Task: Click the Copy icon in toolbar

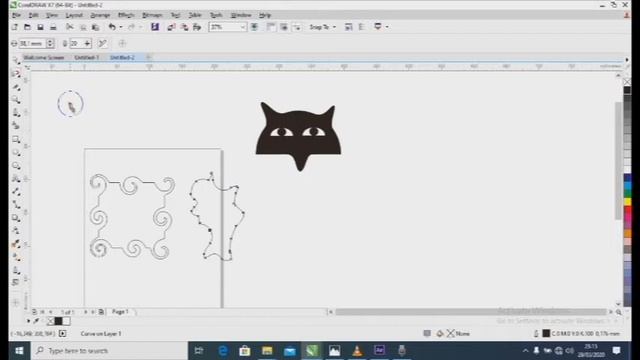Action: click(x=83, y=27)
